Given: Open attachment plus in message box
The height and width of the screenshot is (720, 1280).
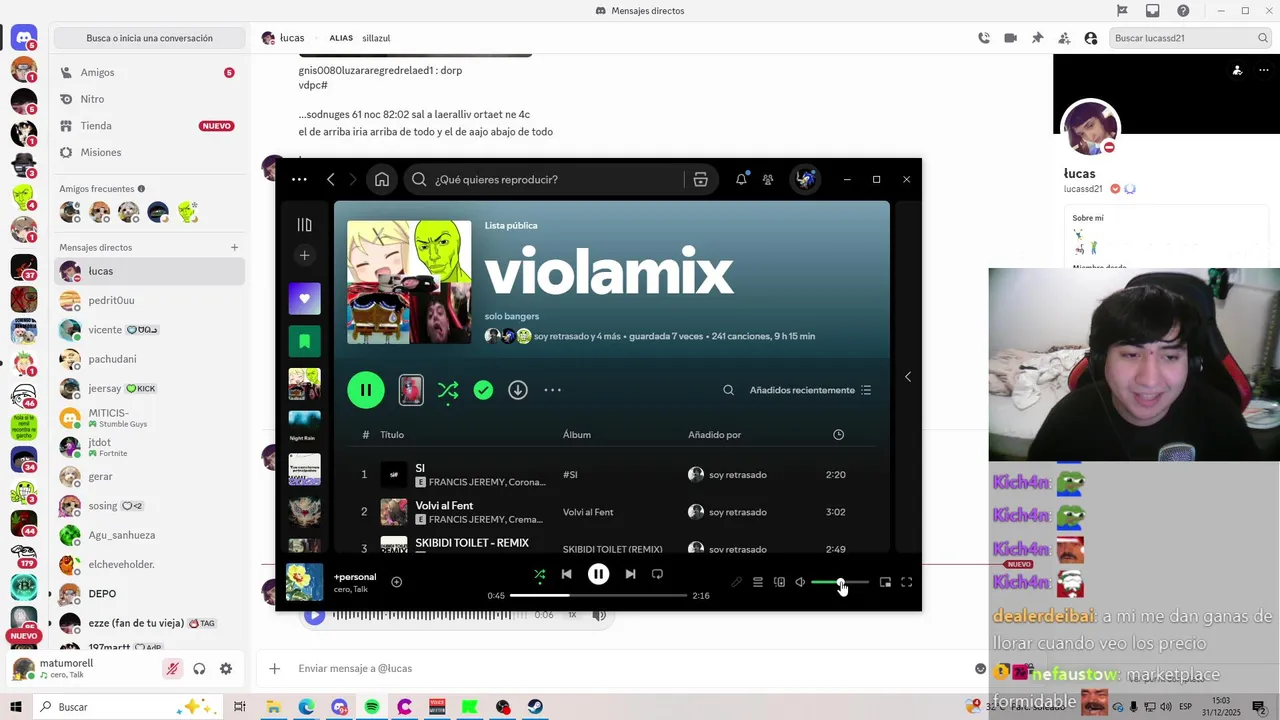Looking at the screenshot, I should point(275,669).
